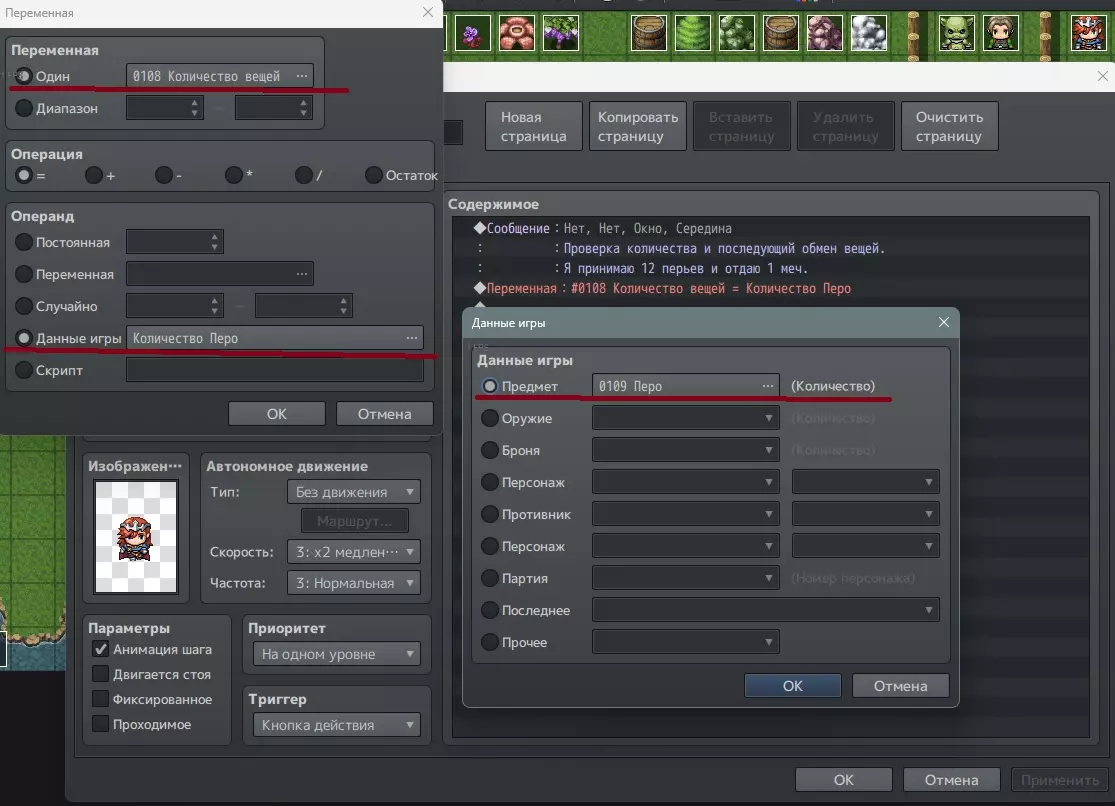Click the Скрипт text input field
Screen dimensions: 1115x806
pos(274,370)
